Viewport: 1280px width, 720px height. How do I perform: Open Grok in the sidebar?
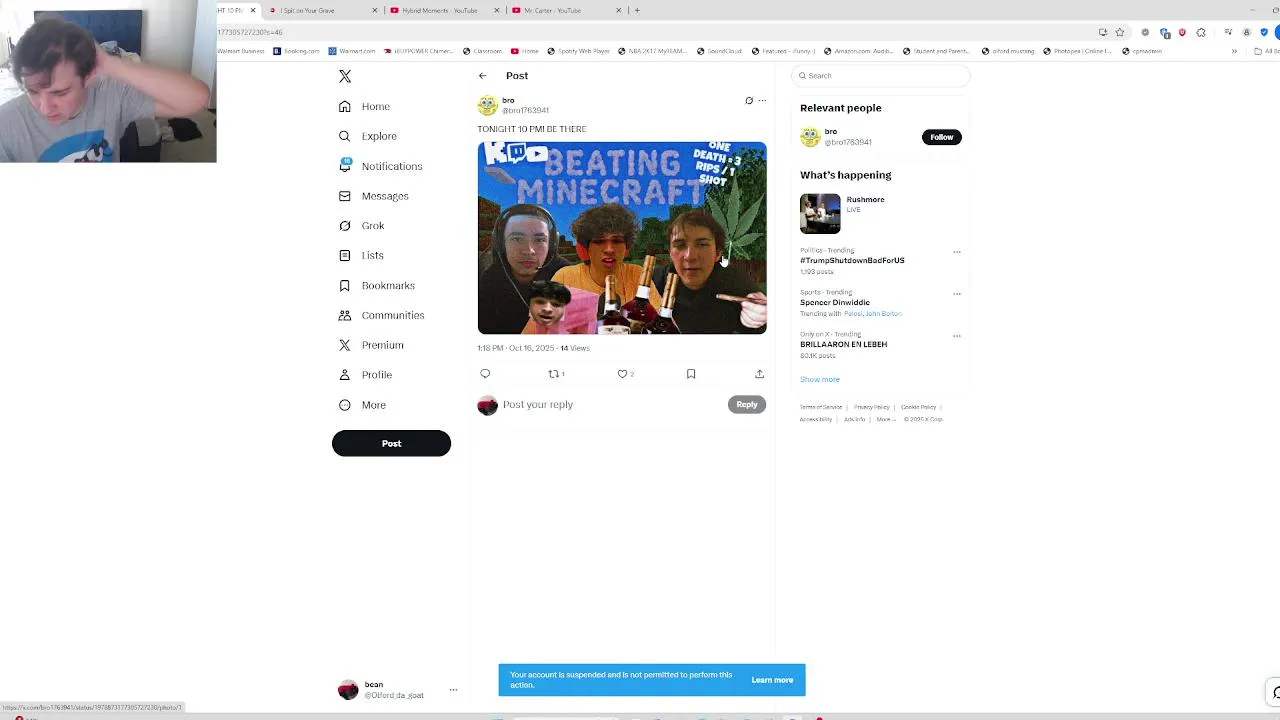[x=361, y=226]
